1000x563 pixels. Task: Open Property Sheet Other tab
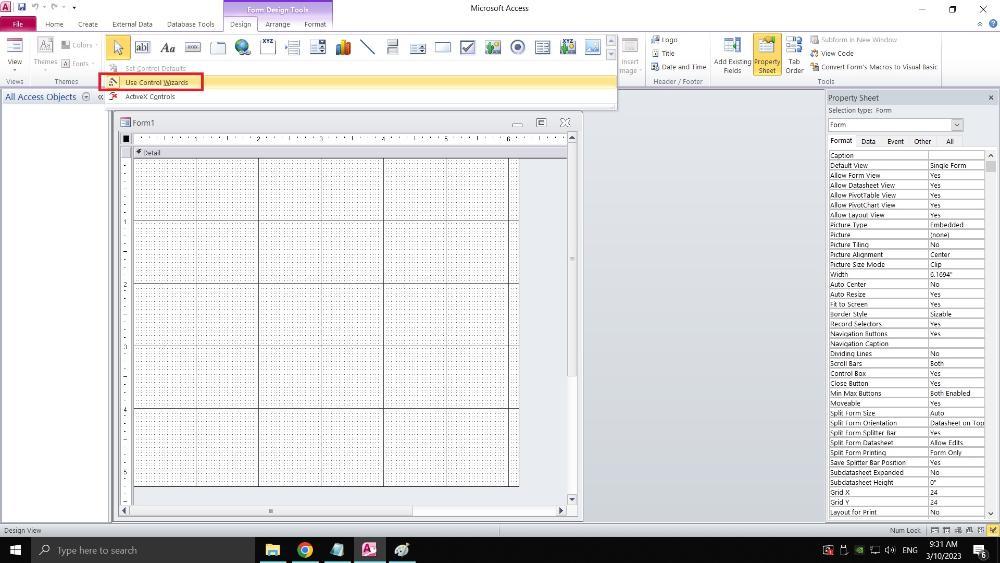922,142
